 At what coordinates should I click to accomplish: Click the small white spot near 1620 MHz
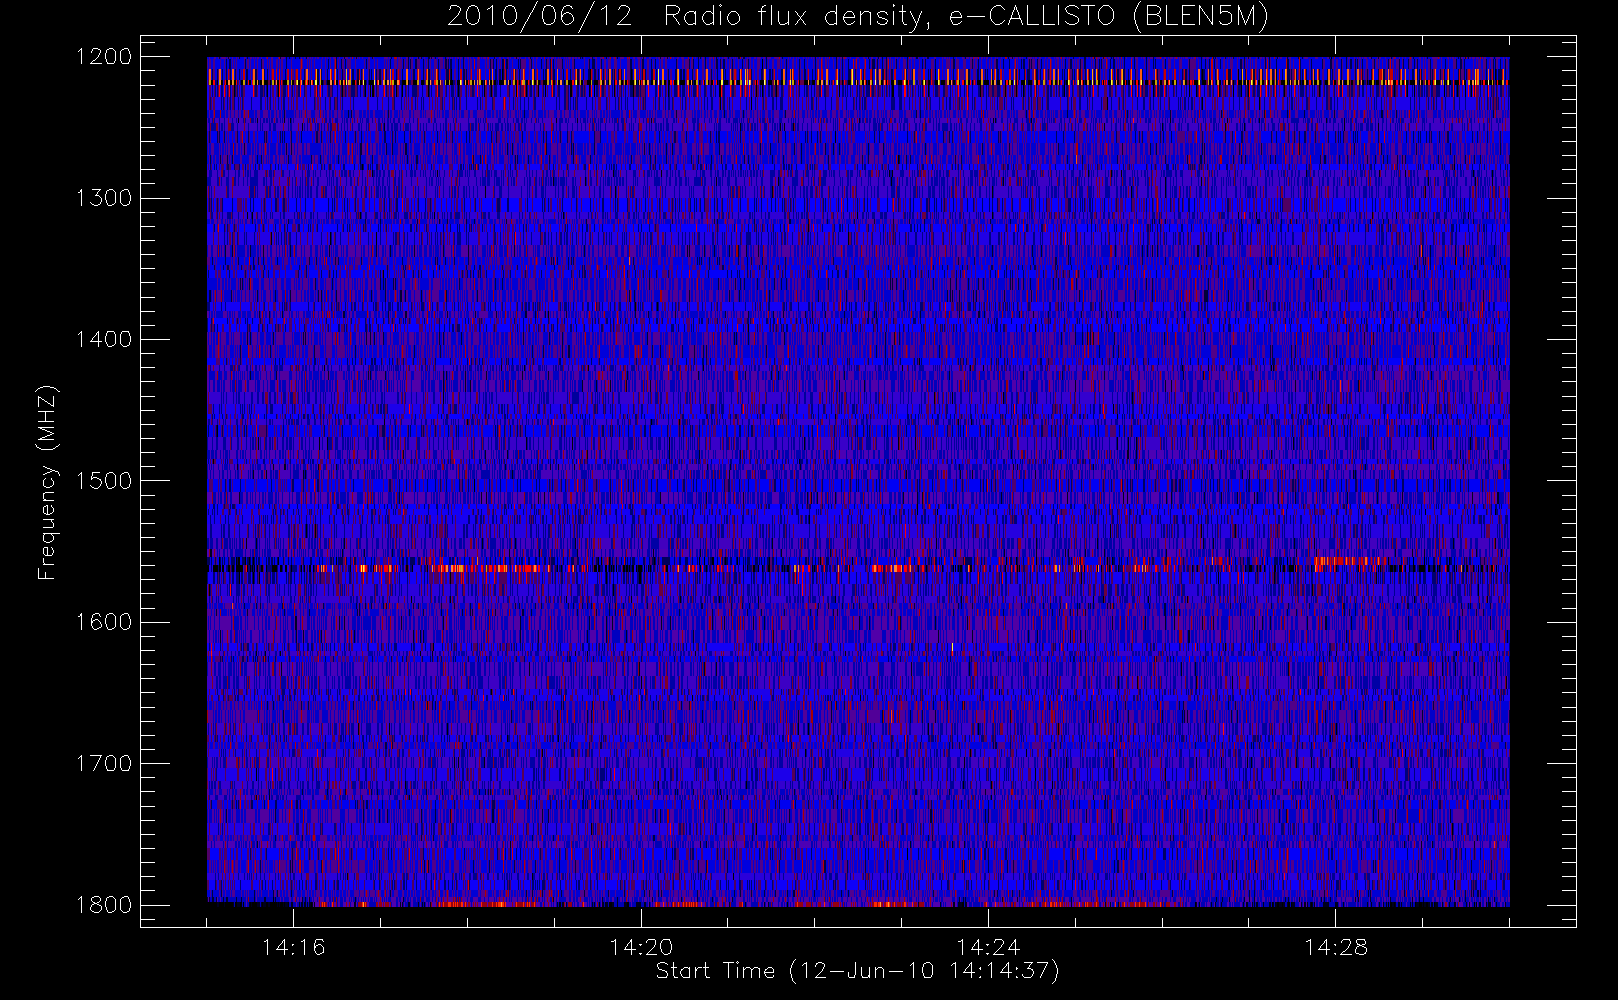952,648
